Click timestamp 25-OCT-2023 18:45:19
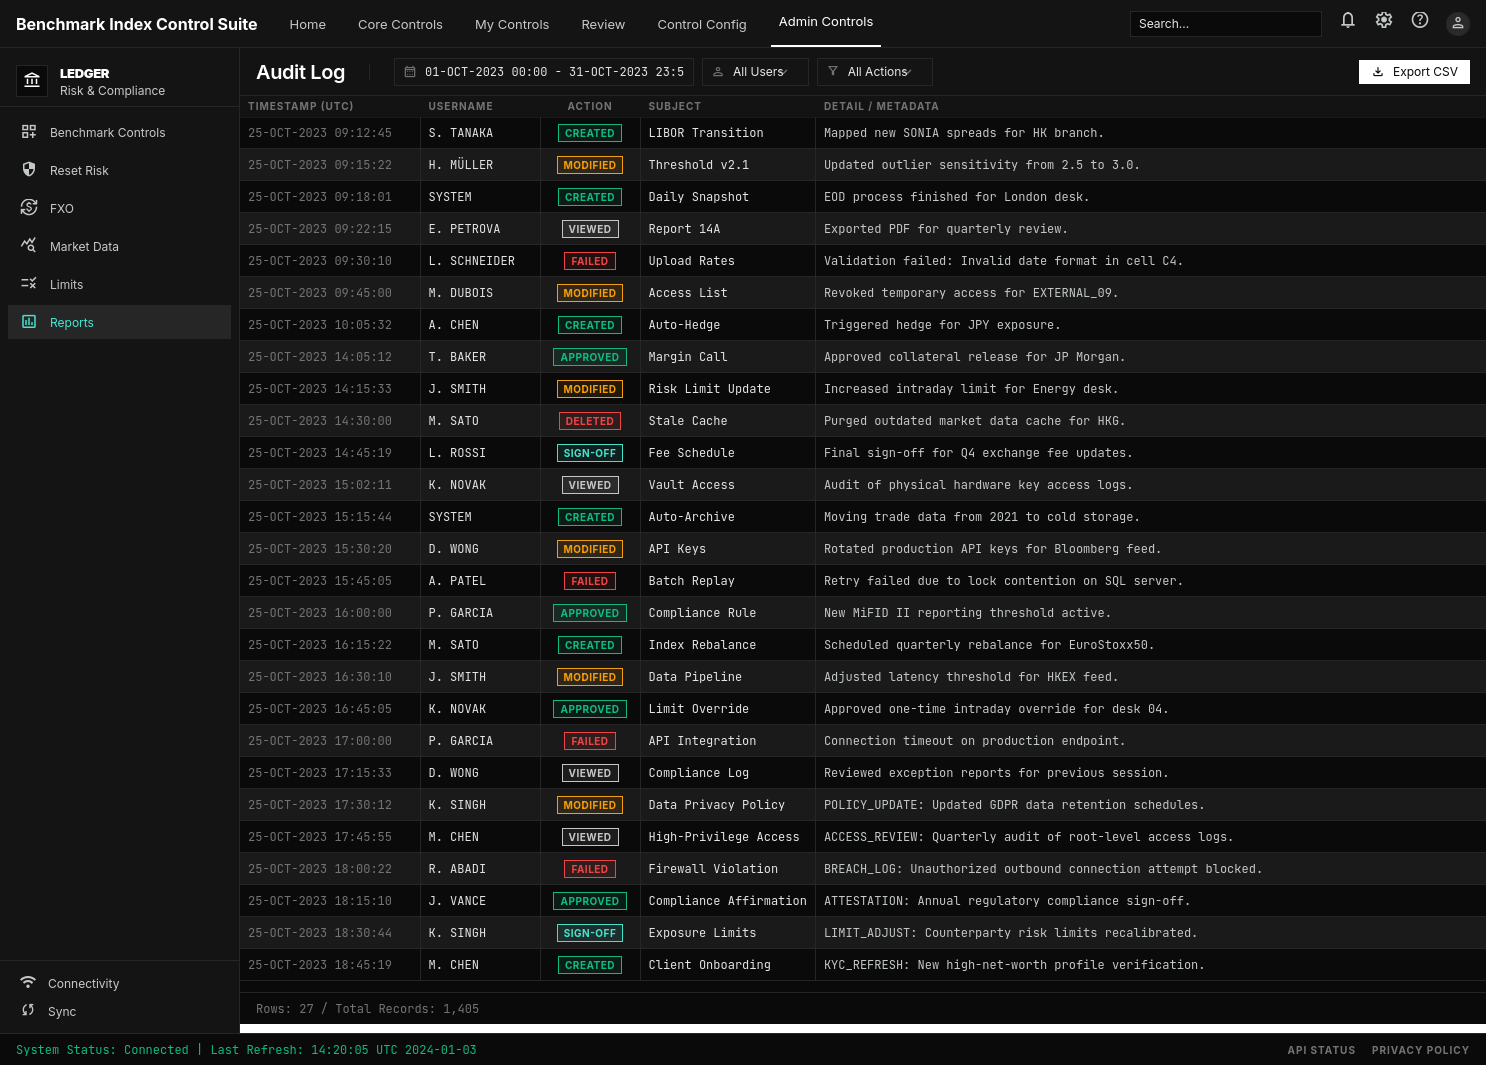 (x=320, y=965)
